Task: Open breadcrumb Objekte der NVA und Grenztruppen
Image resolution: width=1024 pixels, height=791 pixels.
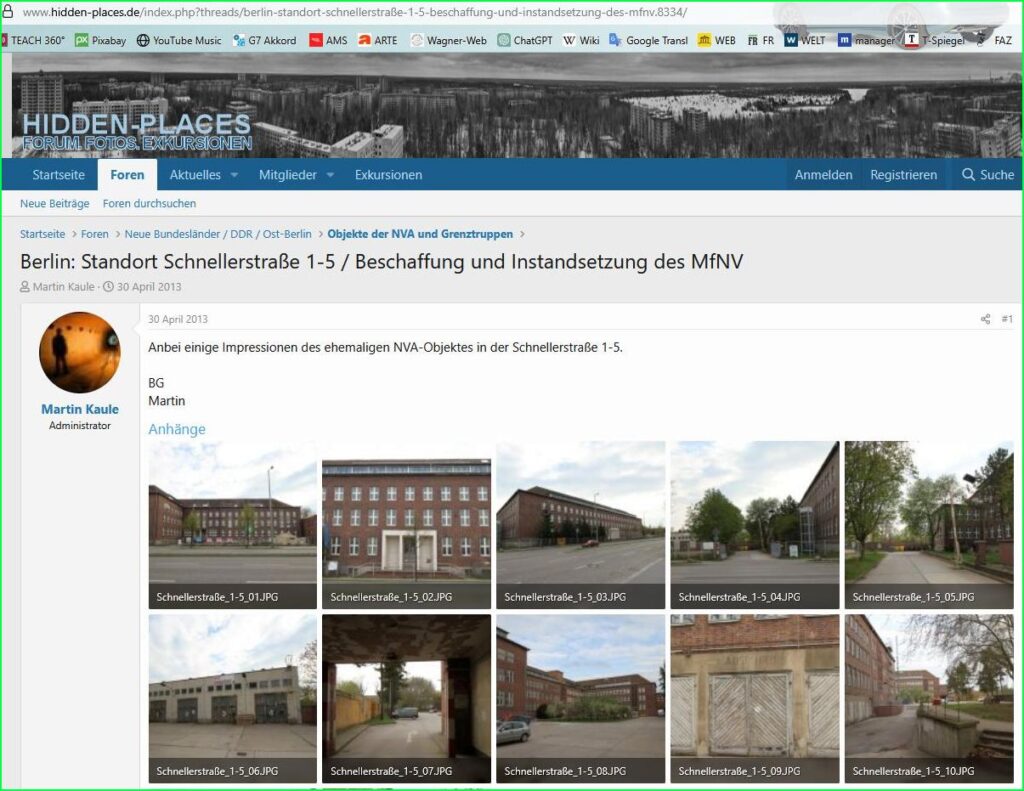Action: pos(420,234)
